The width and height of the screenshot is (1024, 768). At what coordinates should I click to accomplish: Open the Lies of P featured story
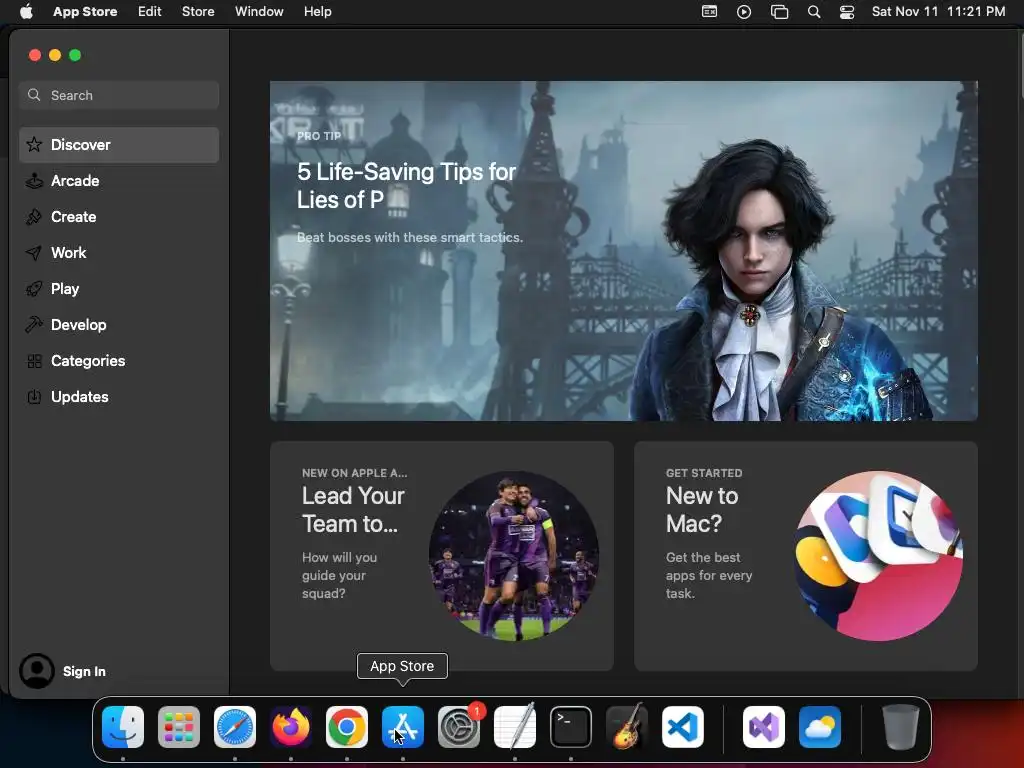pos(624,251)
